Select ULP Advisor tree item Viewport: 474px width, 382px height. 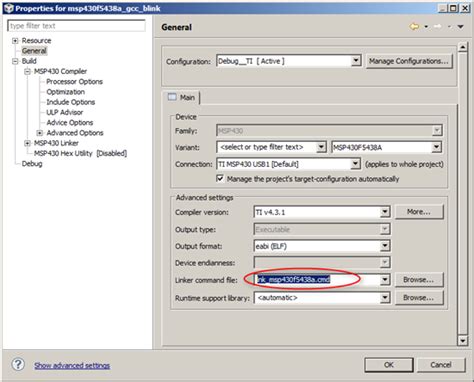tap(65, 113)
